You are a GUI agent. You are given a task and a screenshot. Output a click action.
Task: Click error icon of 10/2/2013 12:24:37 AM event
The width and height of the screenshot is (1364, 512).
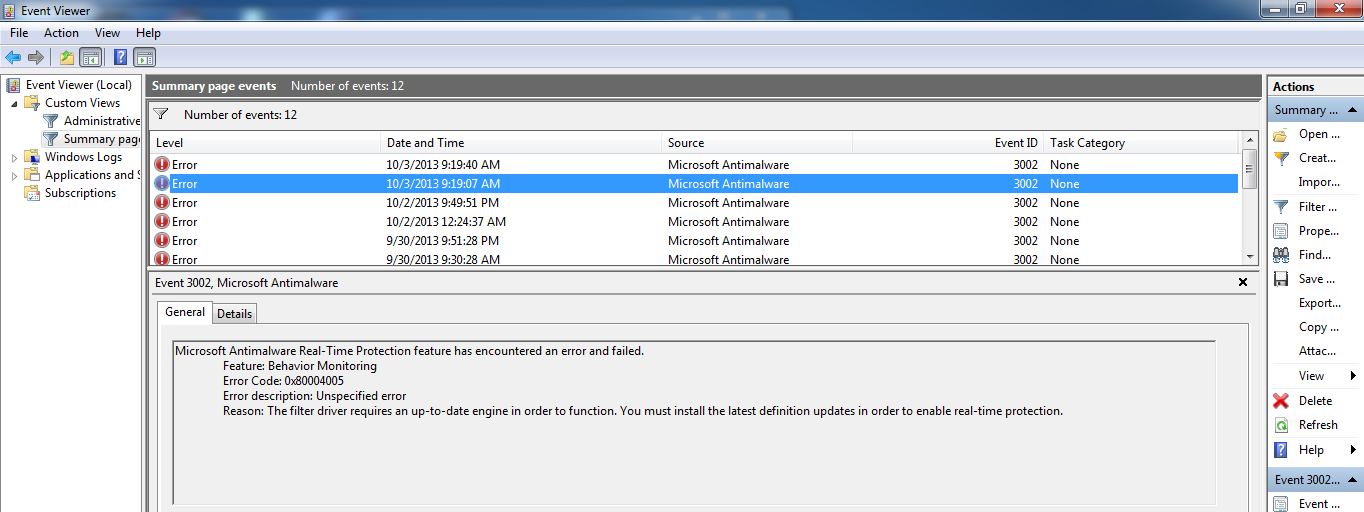(162, 221)
